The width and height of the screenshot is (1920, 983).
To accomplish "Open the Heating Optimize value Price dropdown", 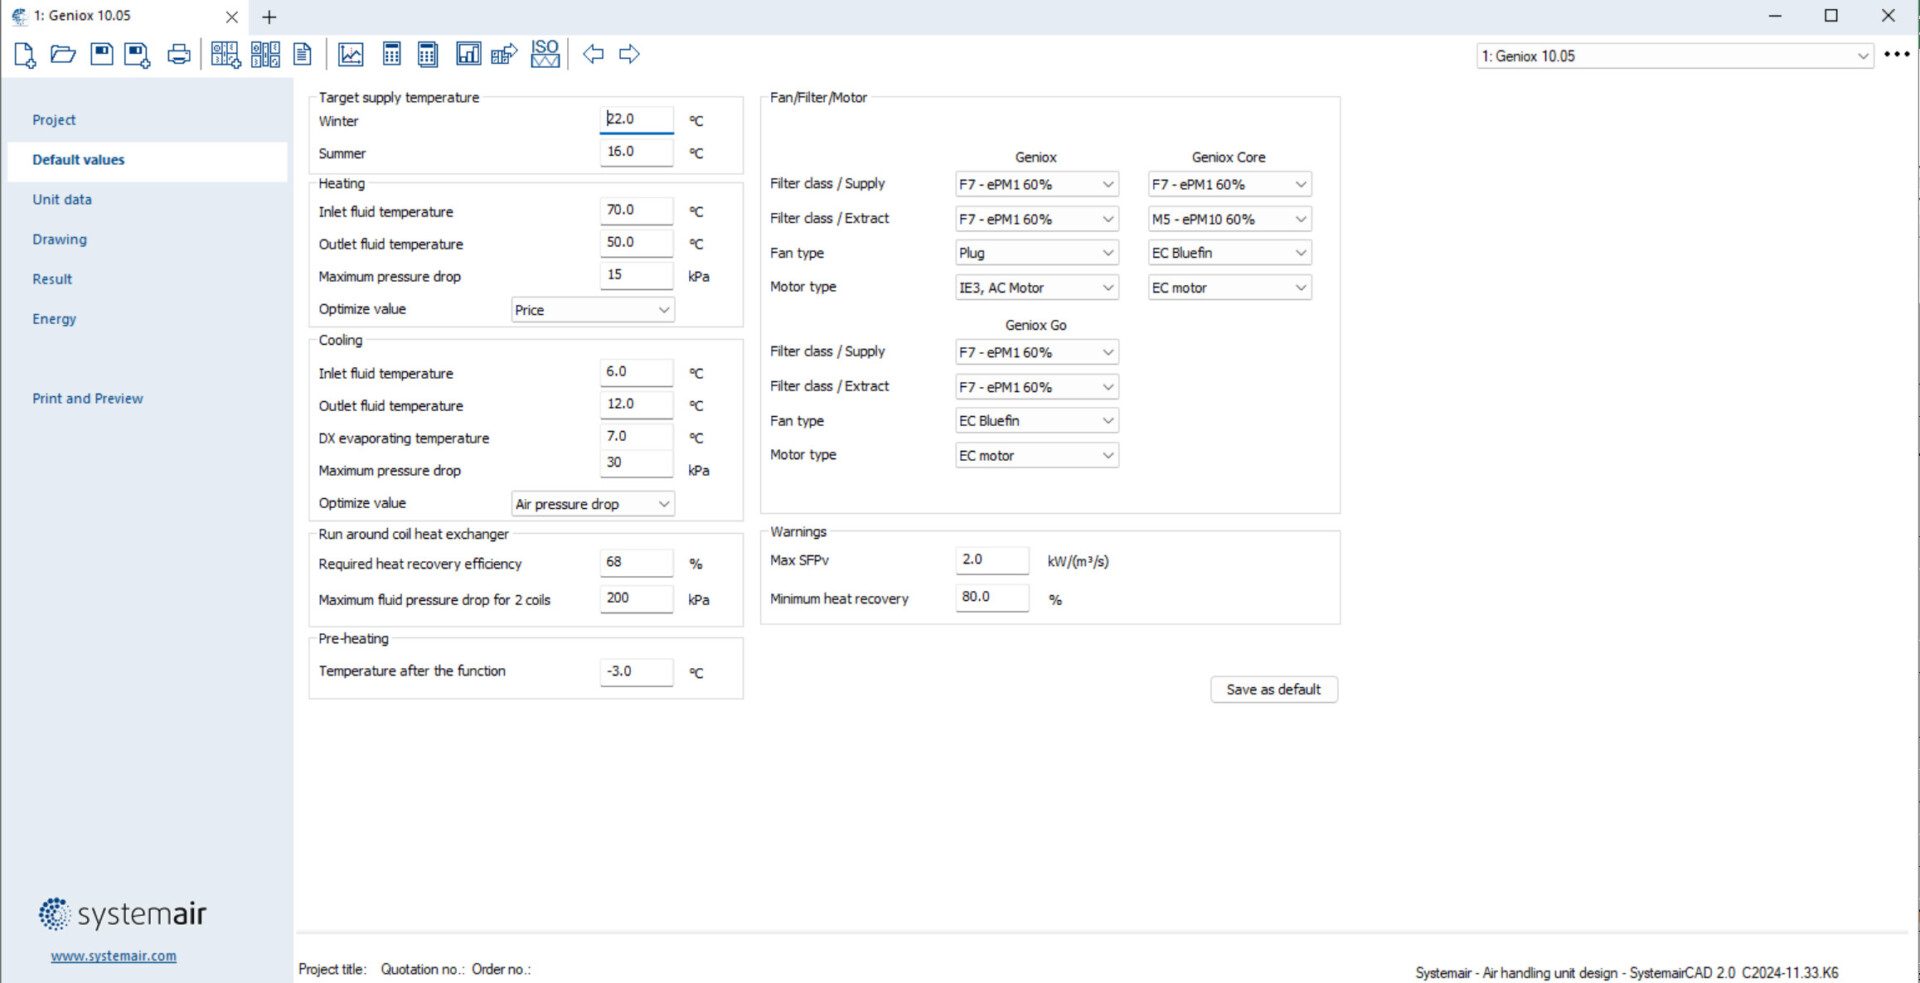I will [592, 310].
